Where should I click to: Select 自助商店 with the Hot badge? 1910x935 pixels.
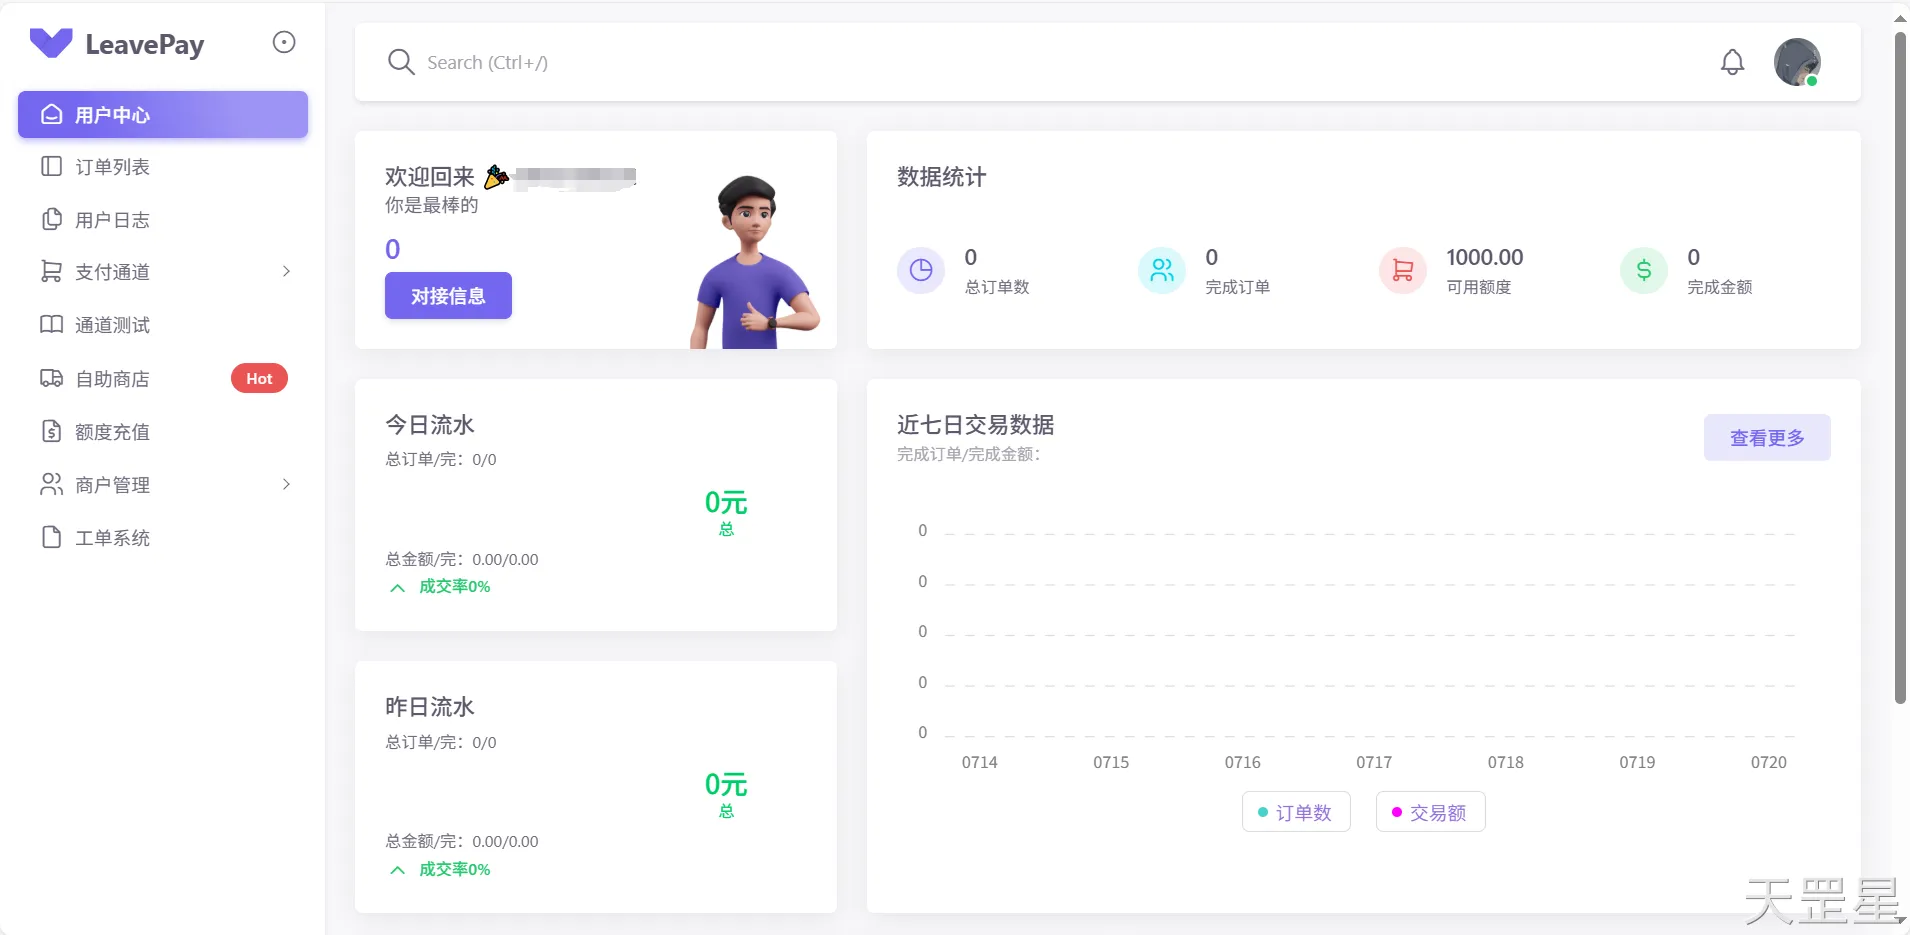113,379
